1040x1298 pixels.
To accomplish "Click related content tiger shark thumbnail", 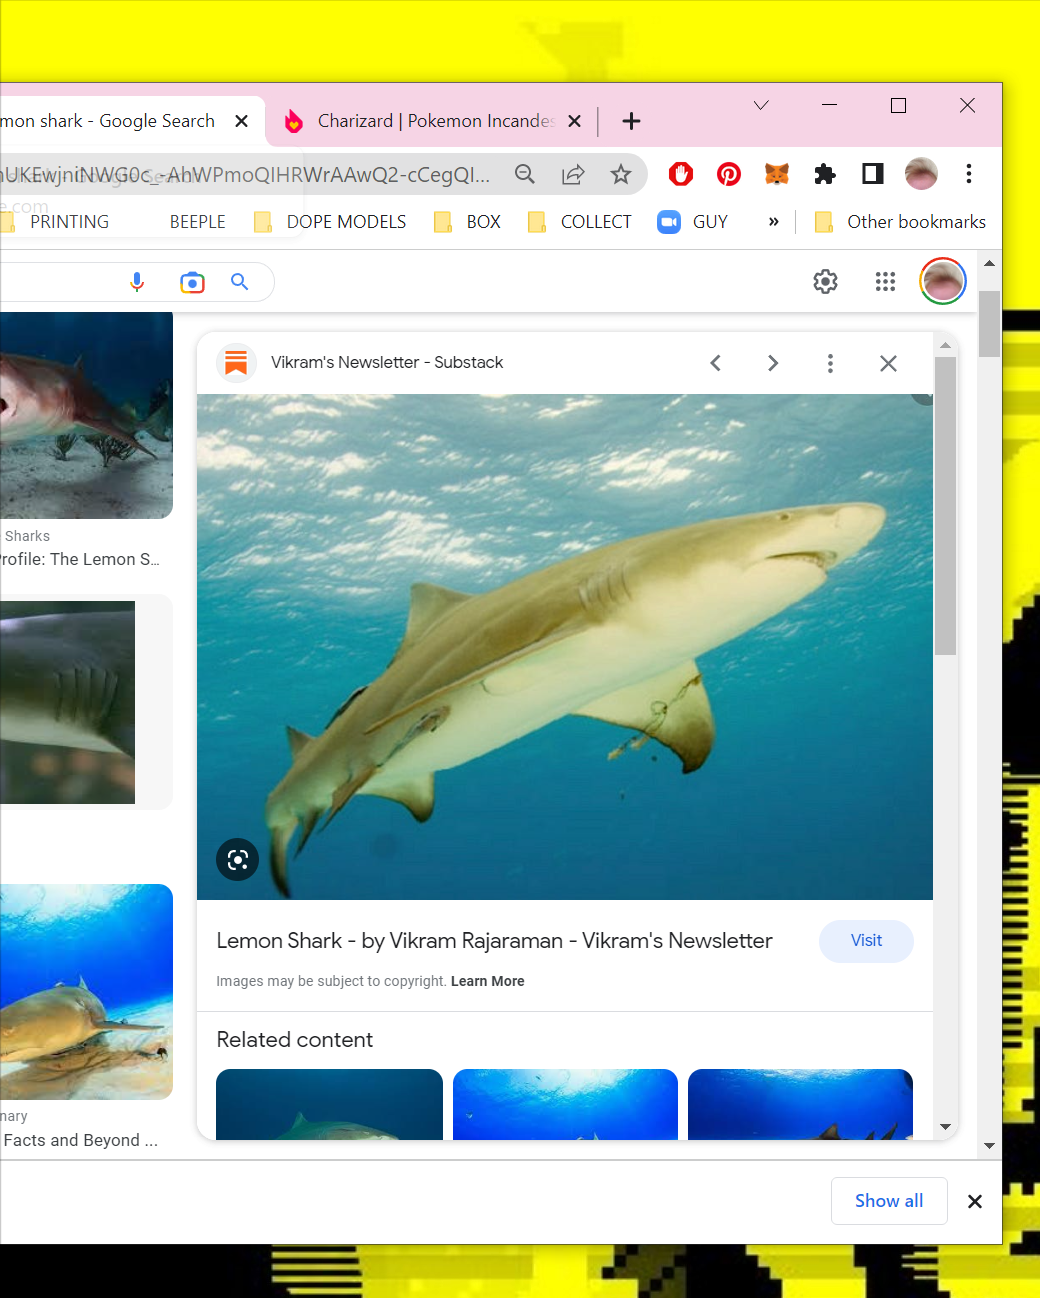I will [x=329, y=1105].
